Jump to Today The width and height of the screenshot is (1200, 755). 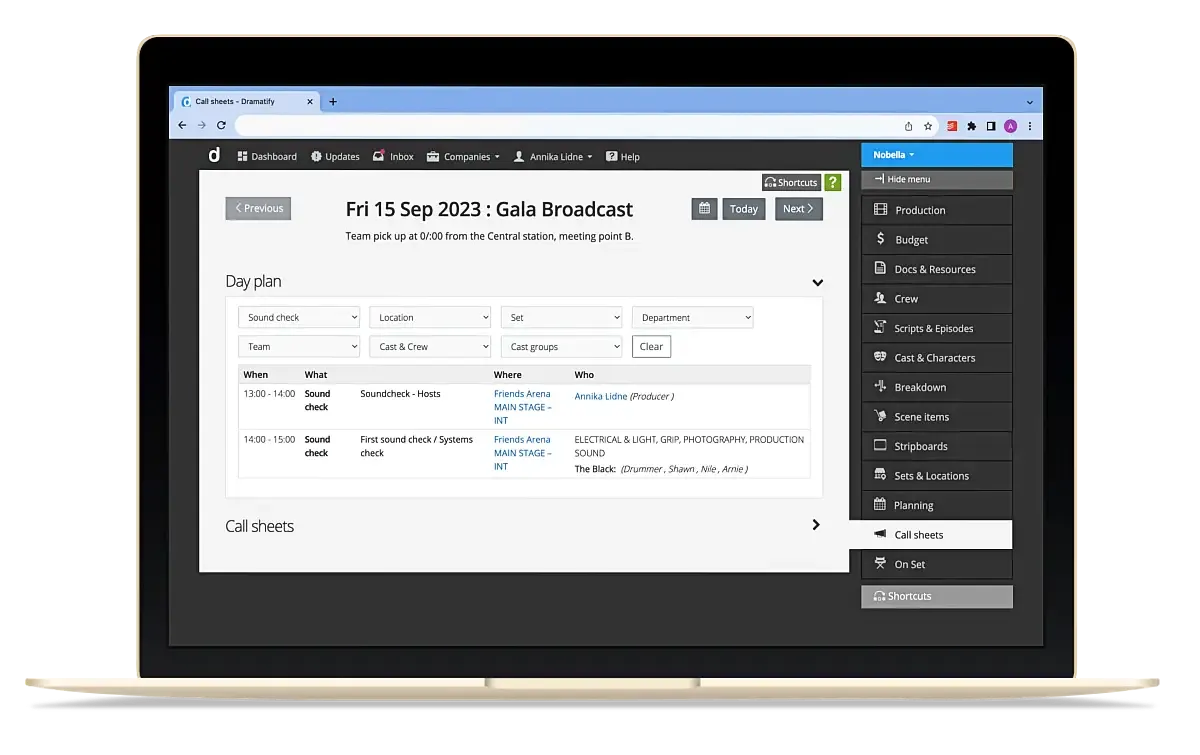pos(743,208)
